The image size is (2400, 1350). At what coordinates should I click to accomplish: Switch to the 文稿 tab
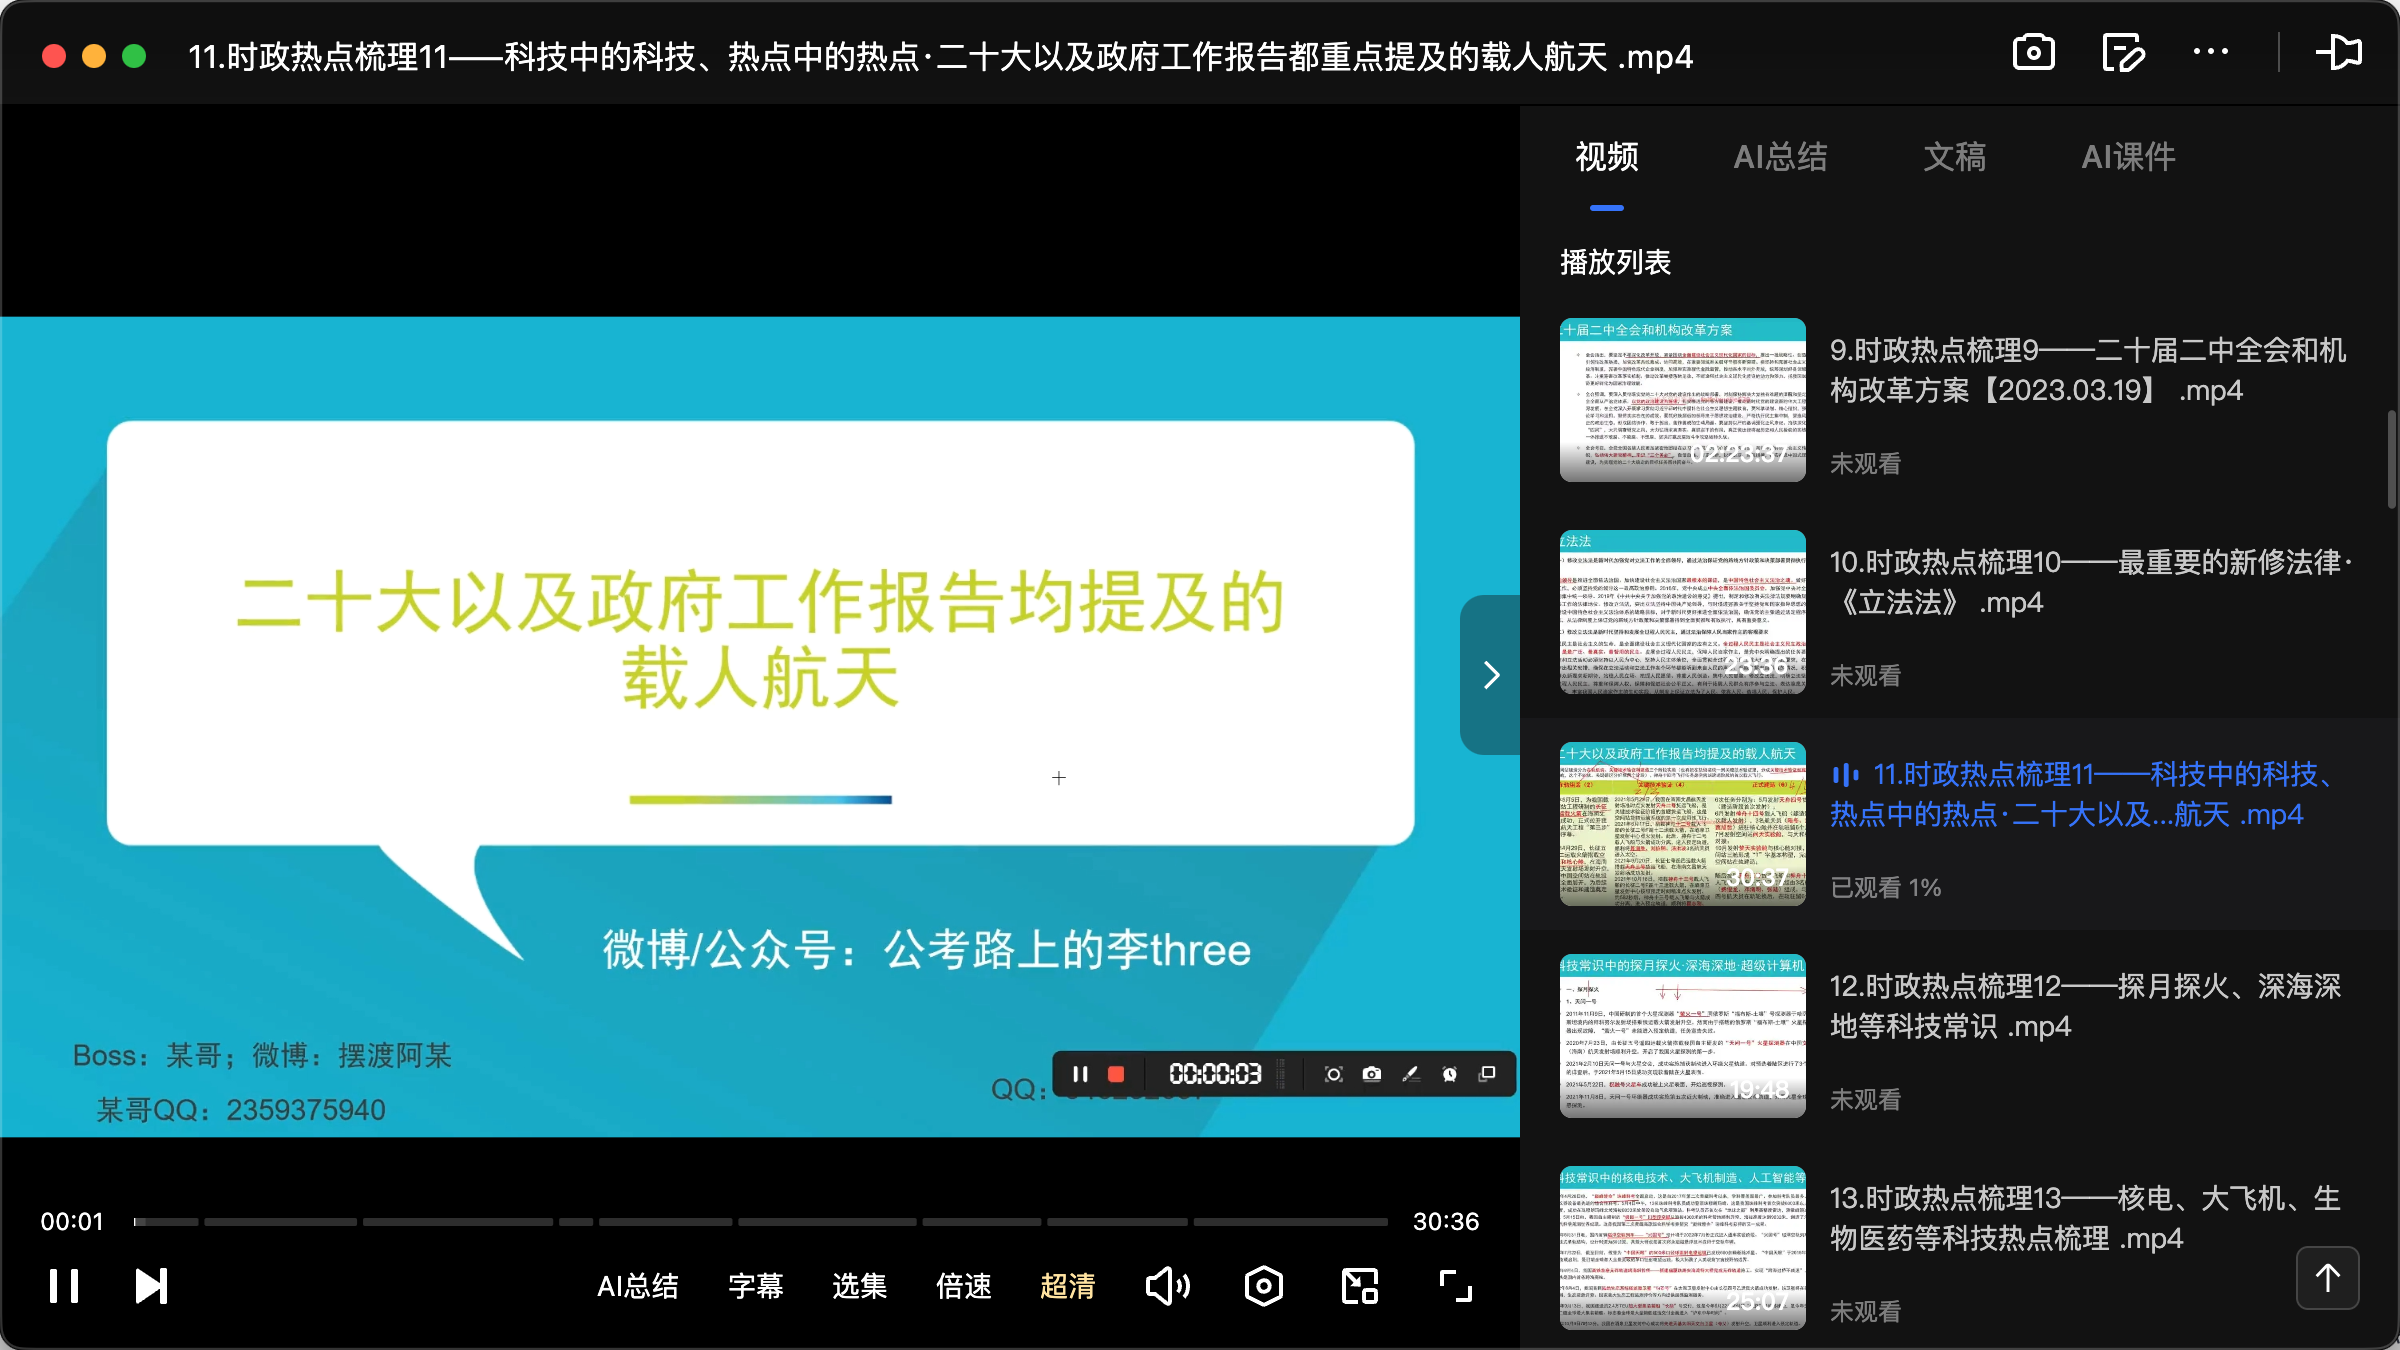[1953, 157]
